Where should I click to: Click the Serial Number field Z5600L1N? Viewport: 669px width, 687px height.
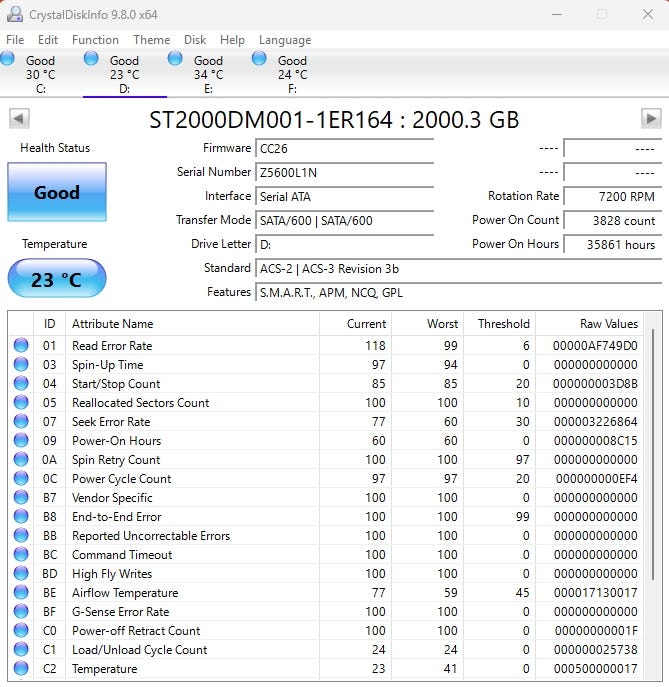click(x=345, y=172)
